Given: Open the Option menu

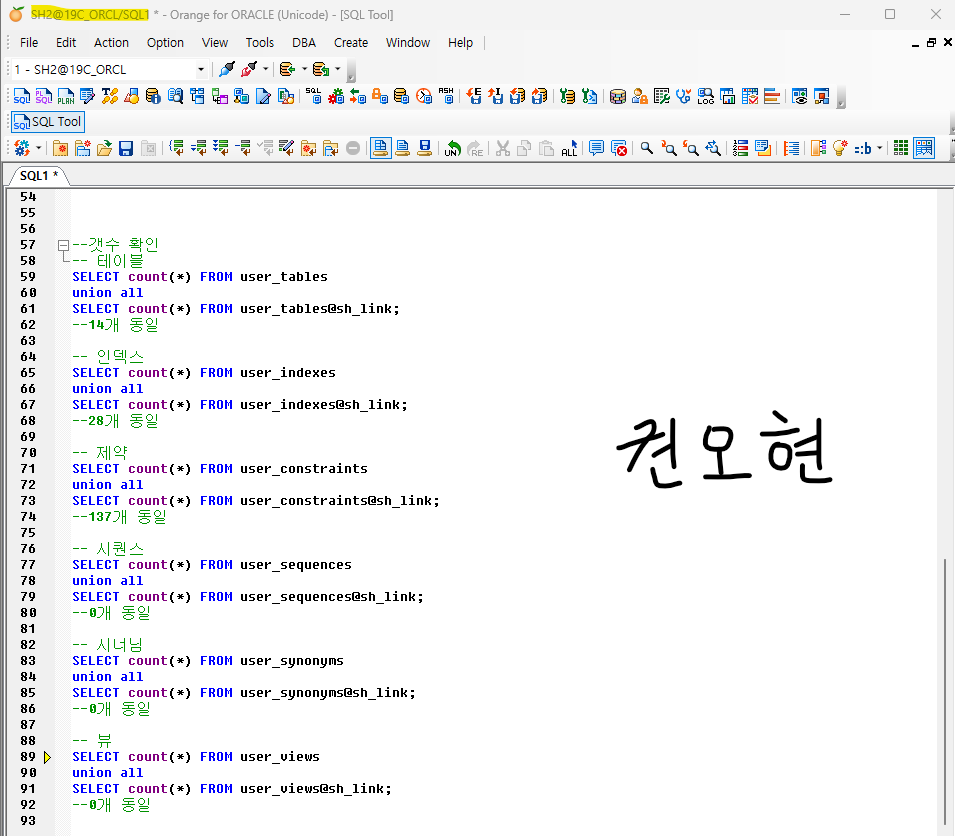Looking at the screenshot, I should pos(165,43).
